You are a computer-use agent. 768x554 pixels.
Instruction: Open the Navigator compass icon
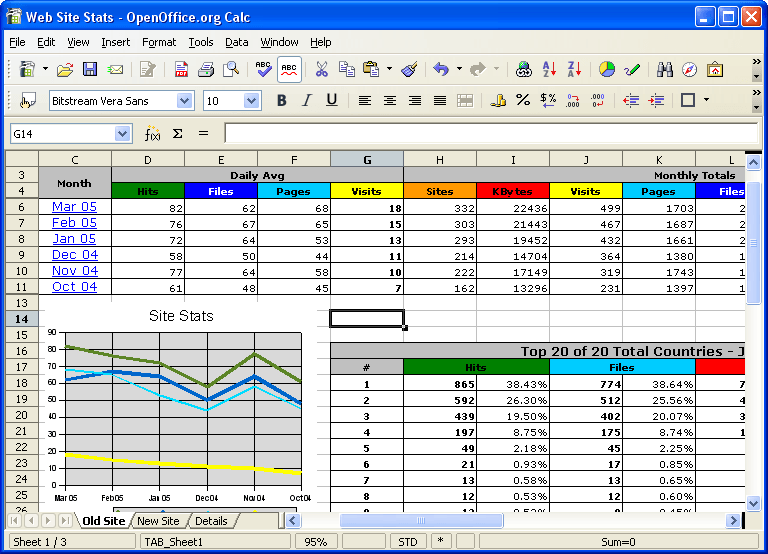tap(689, 69)
